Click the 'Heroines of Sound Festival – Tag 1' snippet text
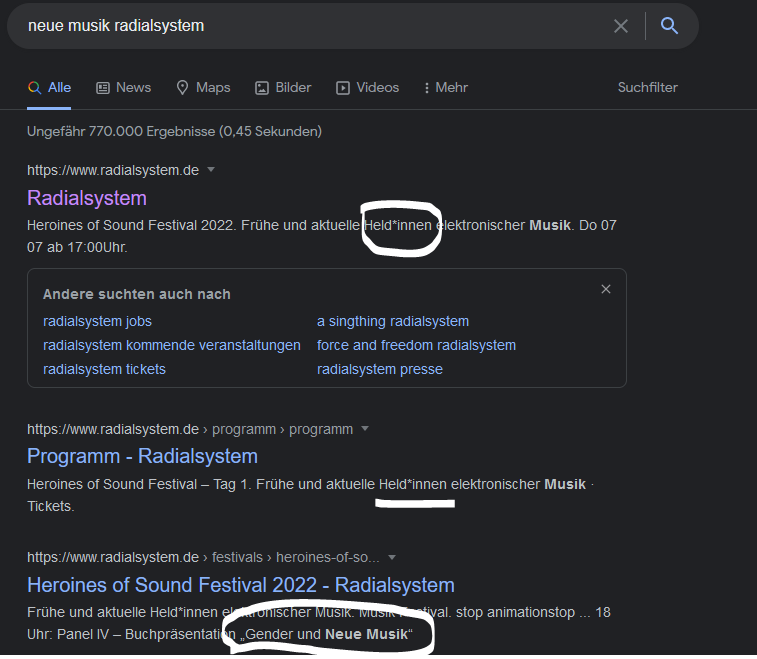The width and height of the screenshot is (757, 659). (138, 484)
